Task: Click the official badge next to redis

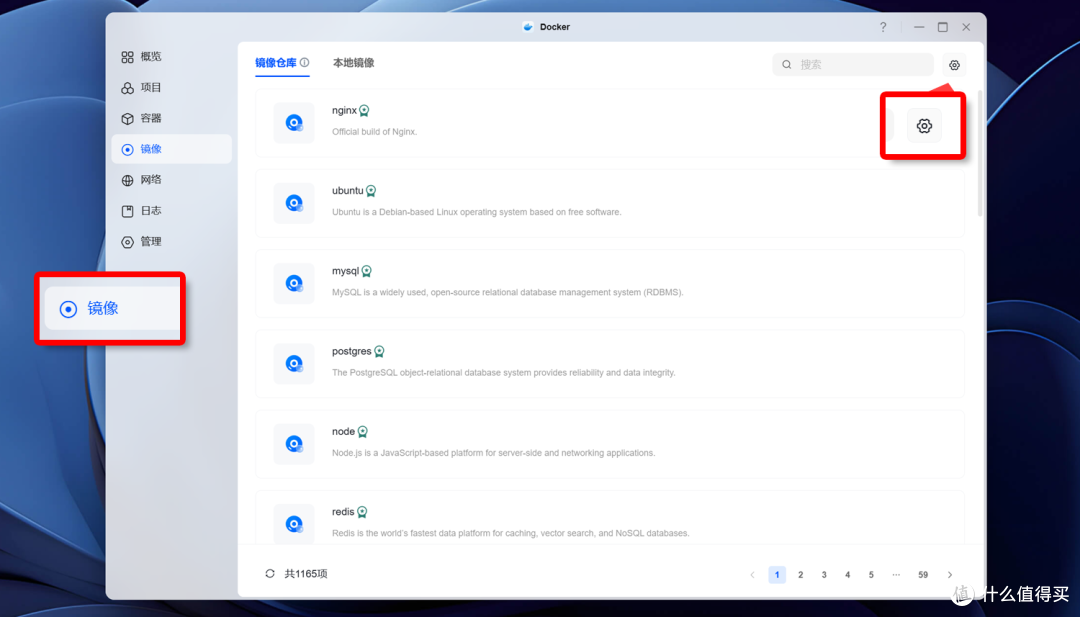Action: (362, 512)
